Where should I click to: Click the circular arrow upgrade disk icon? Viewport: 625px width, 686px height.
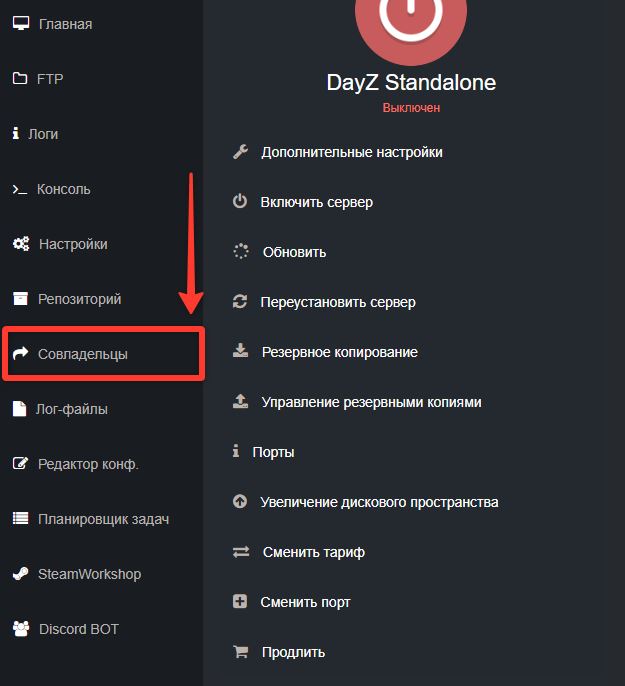[240, 502]
